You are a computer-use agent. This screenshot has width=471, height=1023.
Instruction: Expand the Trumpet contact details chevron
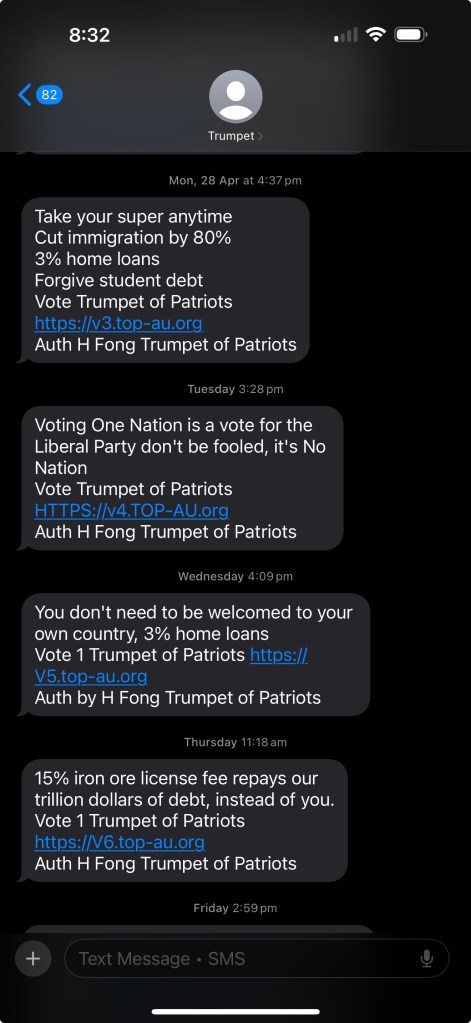tap(261, 136)
